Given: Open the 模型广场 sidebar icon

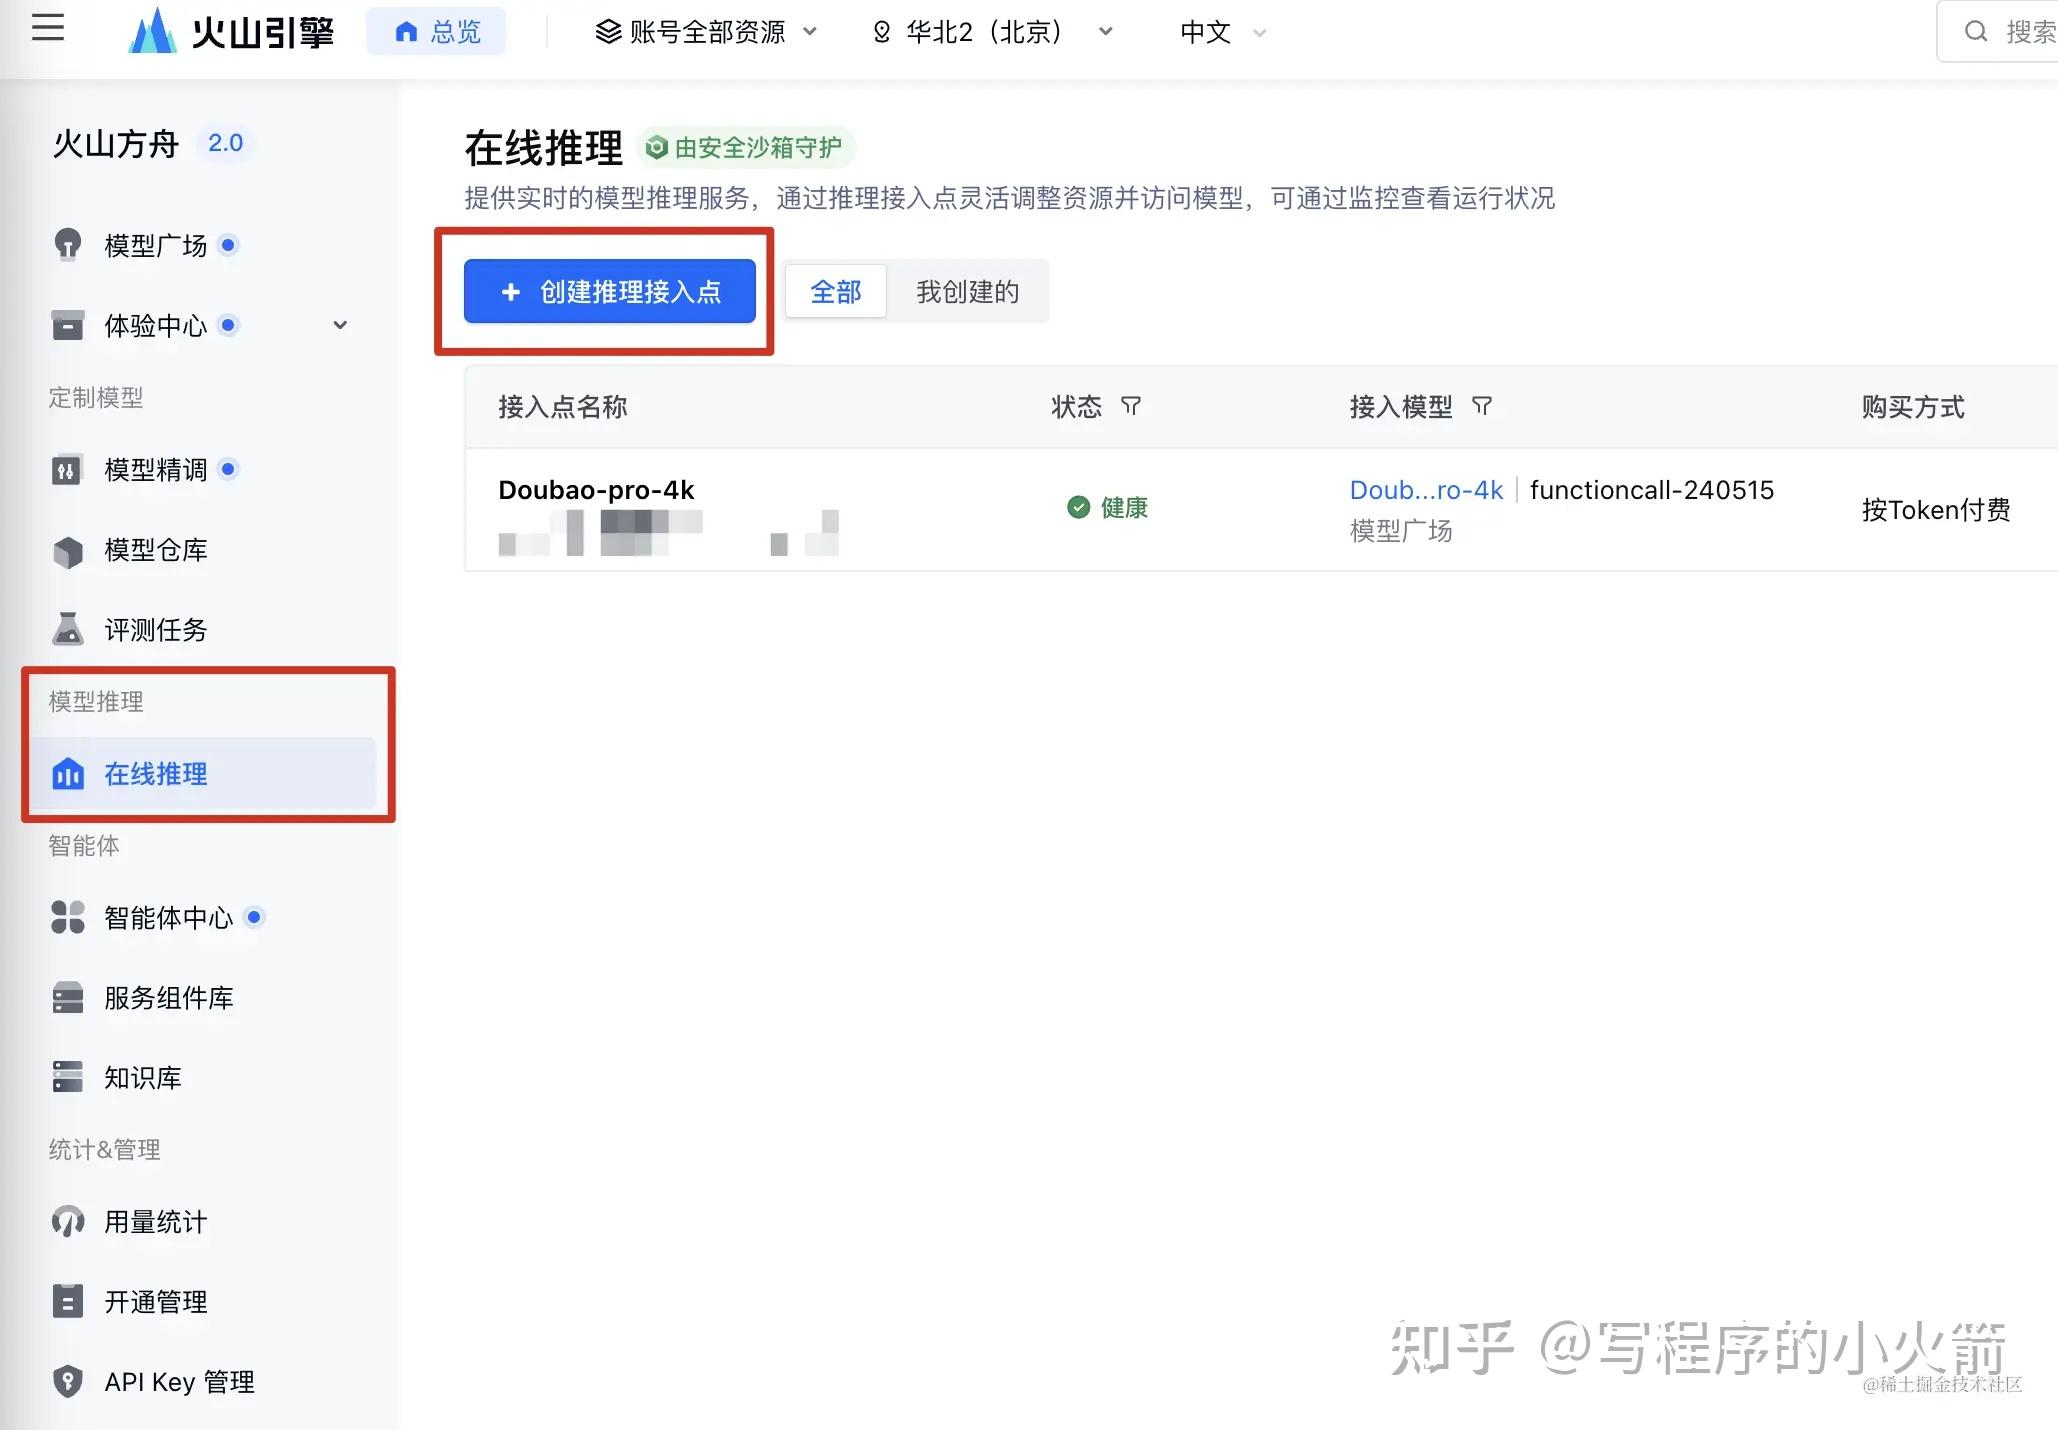Looking at the screenshot, I should (67, 245).
